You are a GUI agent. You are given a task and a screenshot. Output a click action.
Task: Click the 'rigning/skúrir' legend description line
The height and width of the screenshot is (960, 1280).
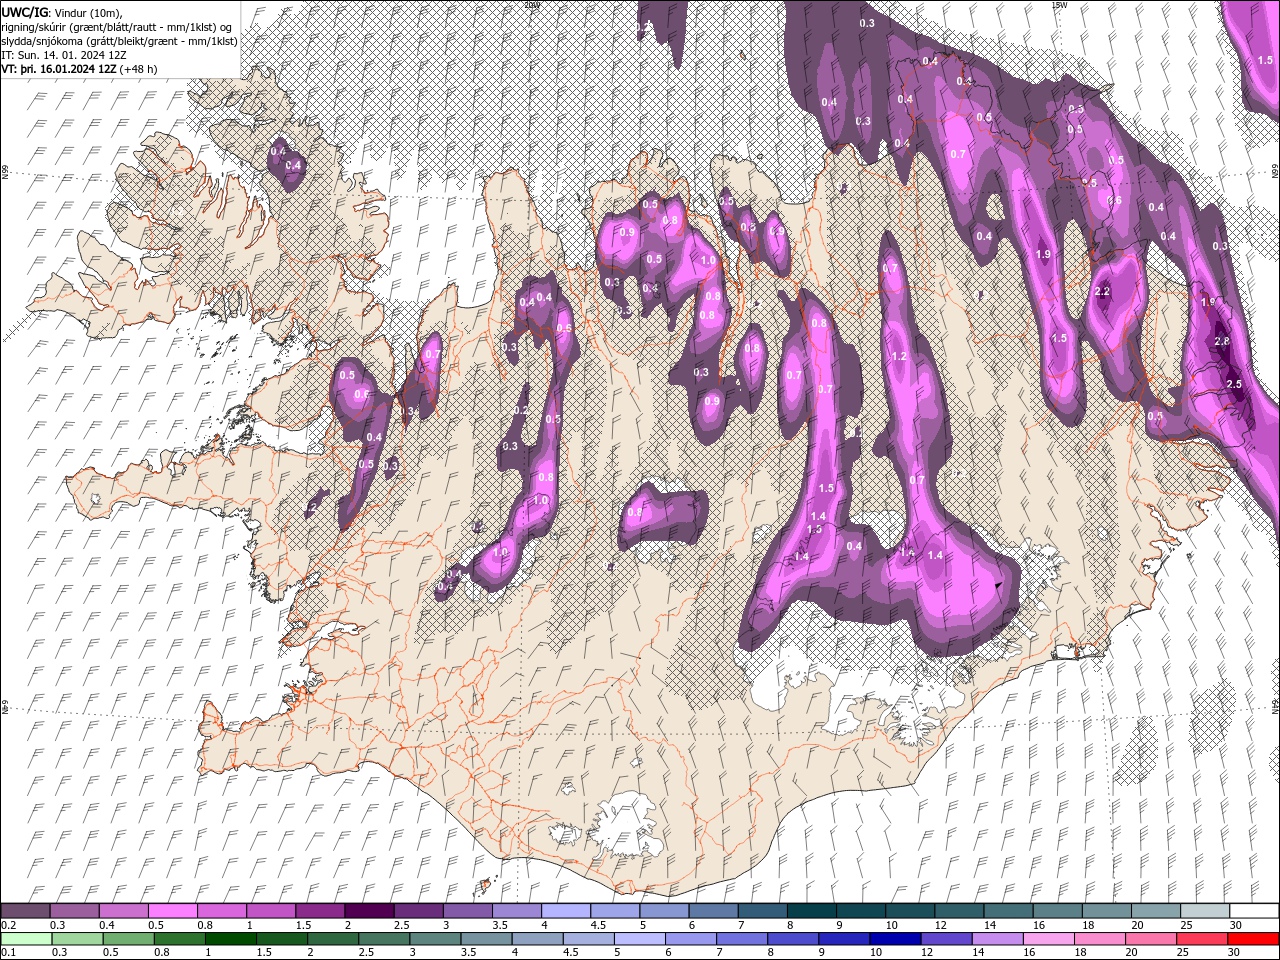tap(119, 26)
